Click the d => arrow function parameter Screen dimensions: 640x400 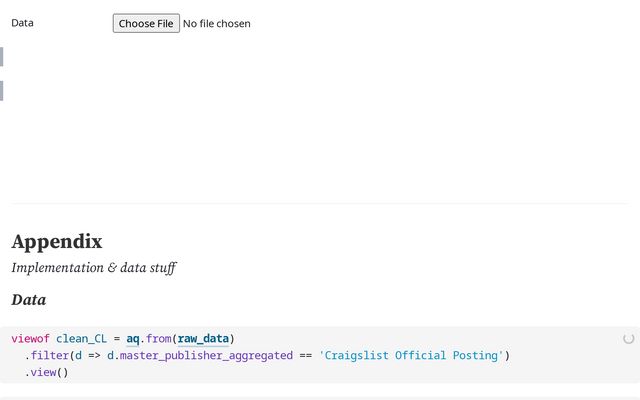pos(84,355)
